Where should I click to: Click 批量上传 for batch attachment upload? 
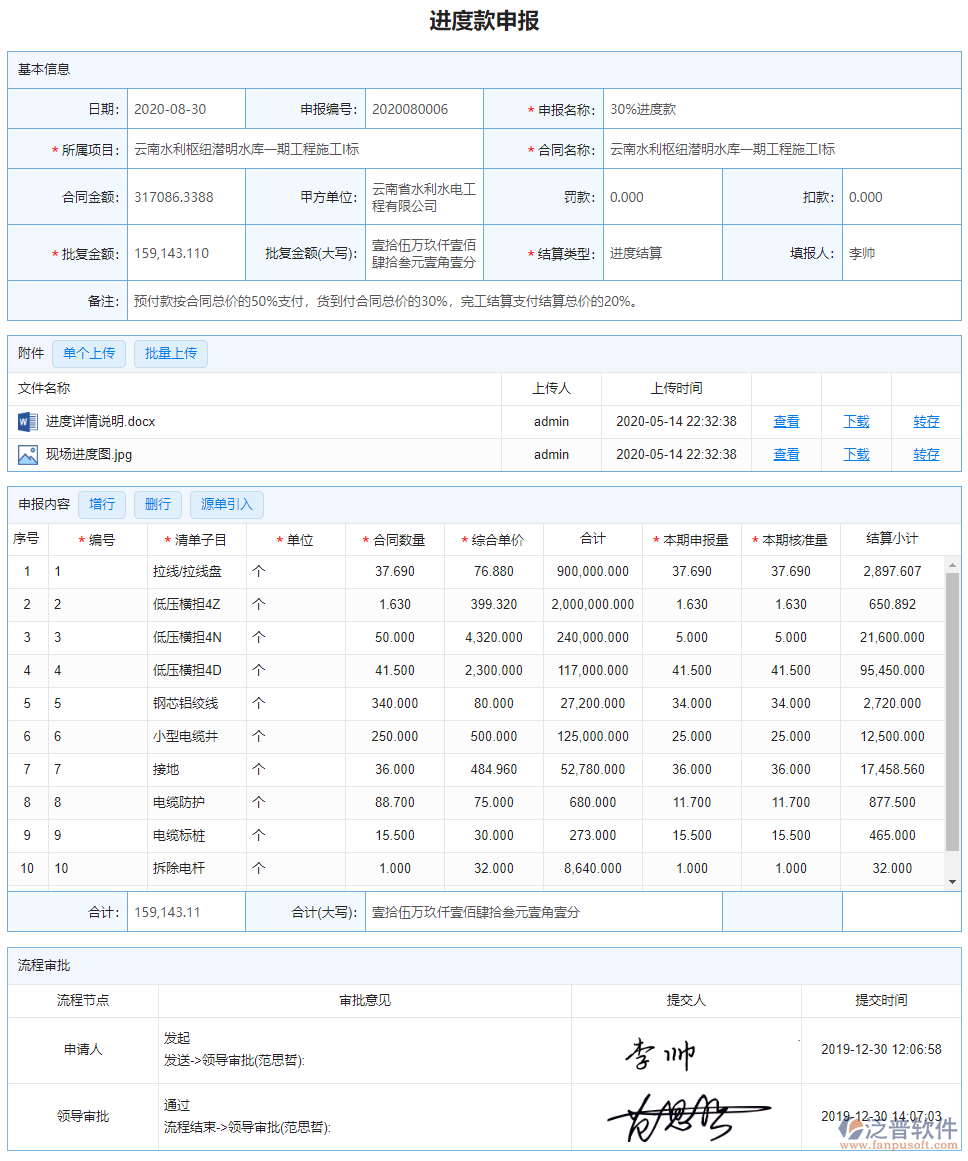pos(170,353)
